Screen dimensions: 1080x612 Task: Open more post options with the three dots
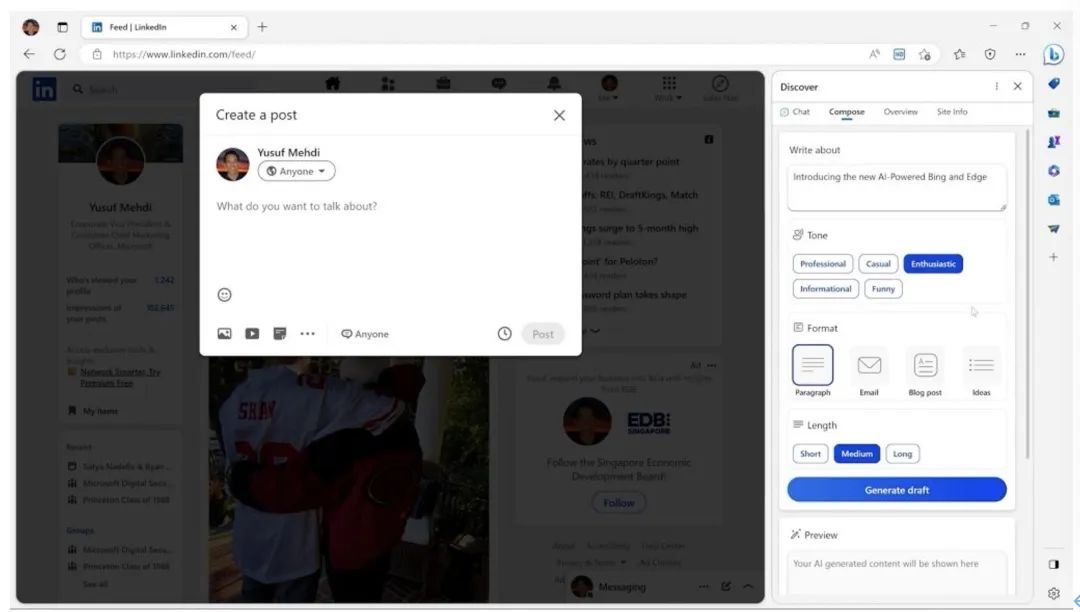pyautogui.click(x=307, y=334)
